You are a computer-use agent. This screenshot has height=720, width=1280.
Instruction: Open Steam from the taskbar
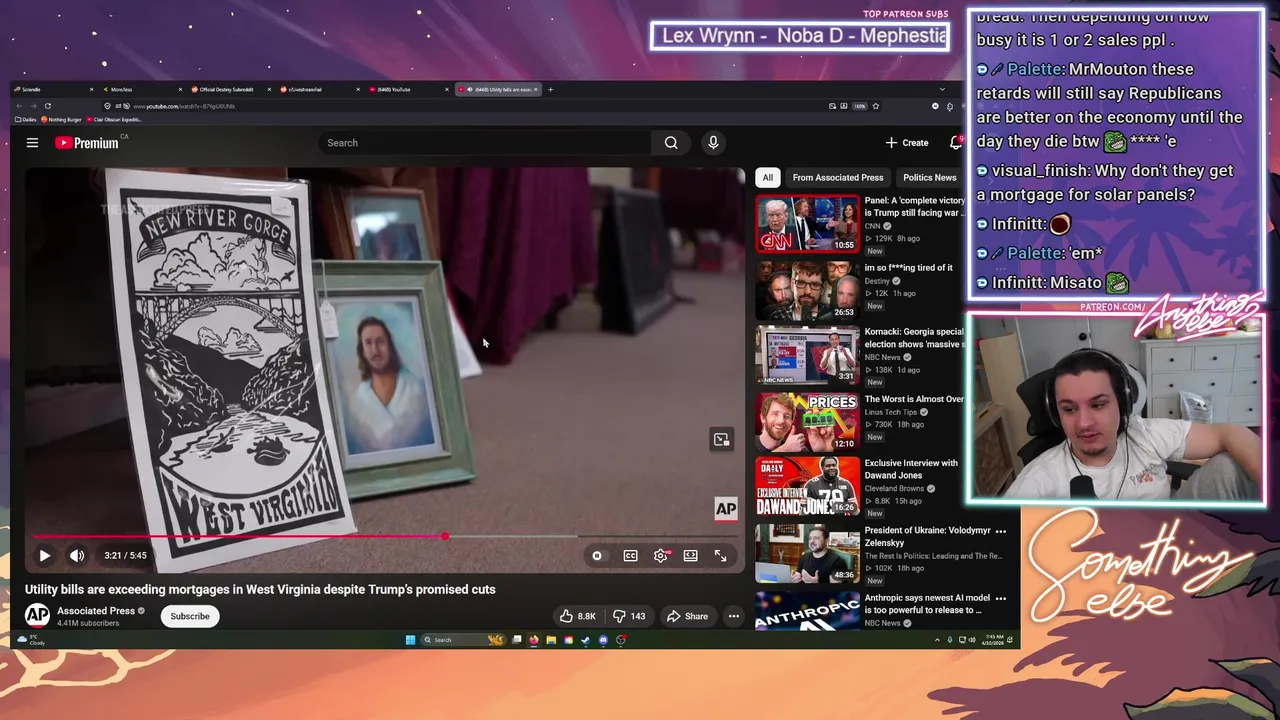pos(585,640)
